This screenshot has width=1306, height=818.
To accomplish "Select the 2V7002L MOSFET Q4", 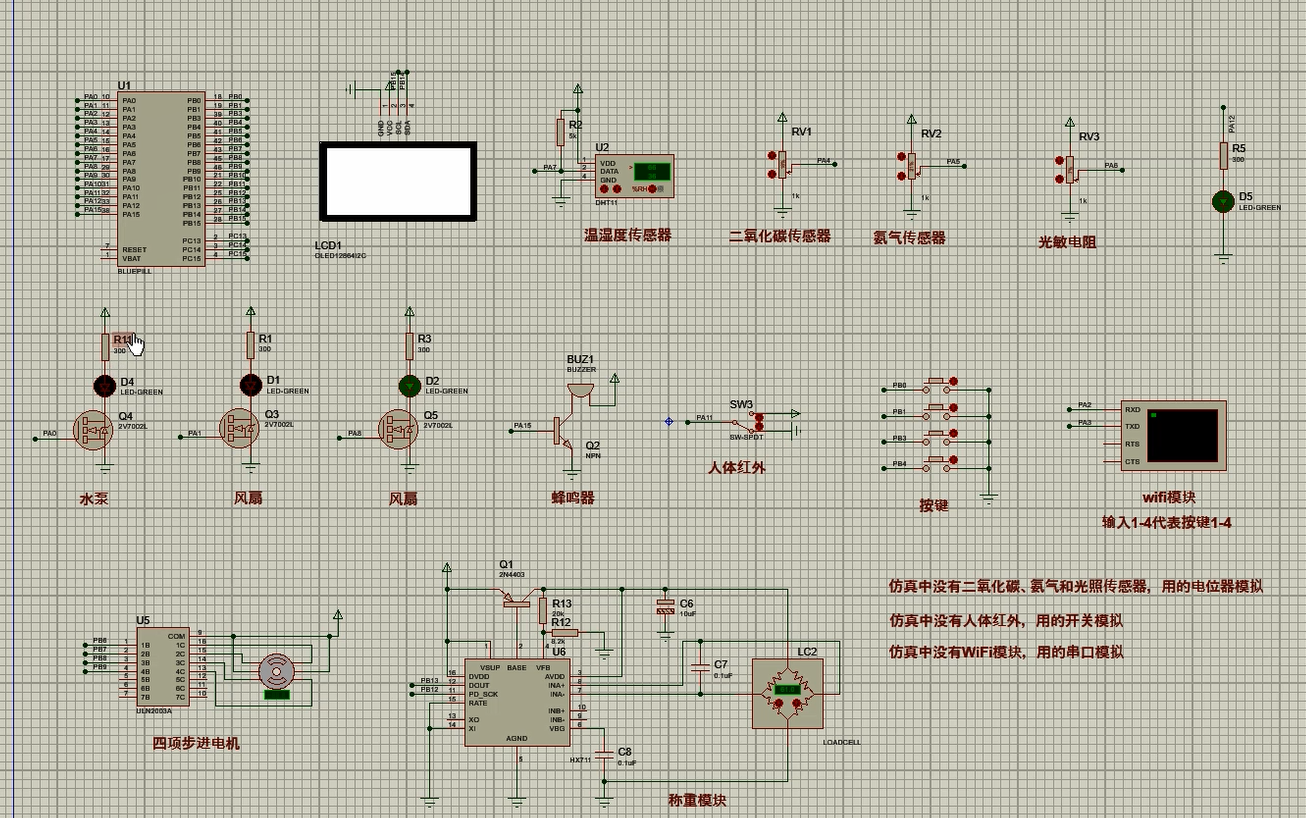I will click(x=95, y=430).
